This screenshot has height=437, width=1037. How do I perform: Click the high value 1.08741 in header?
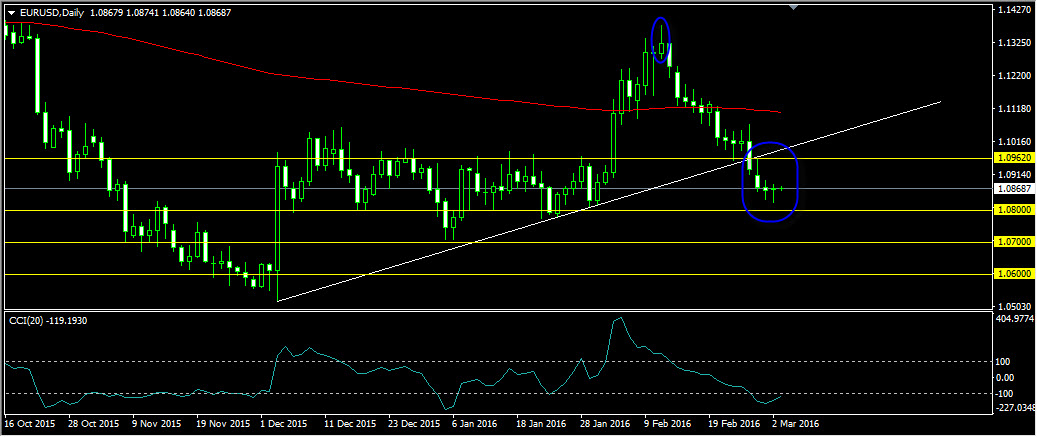tap(144, 13)
